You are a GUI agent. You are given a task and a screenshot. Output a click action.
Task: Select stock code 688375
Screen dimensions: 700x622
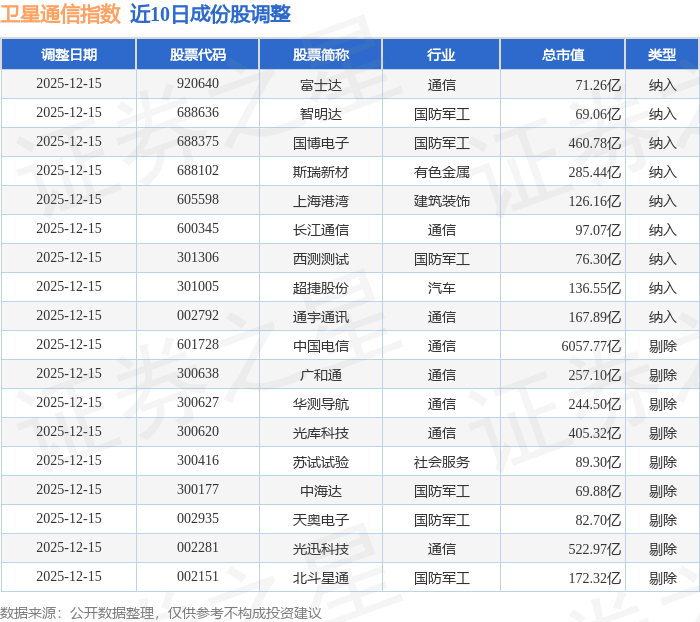(198, 142)
